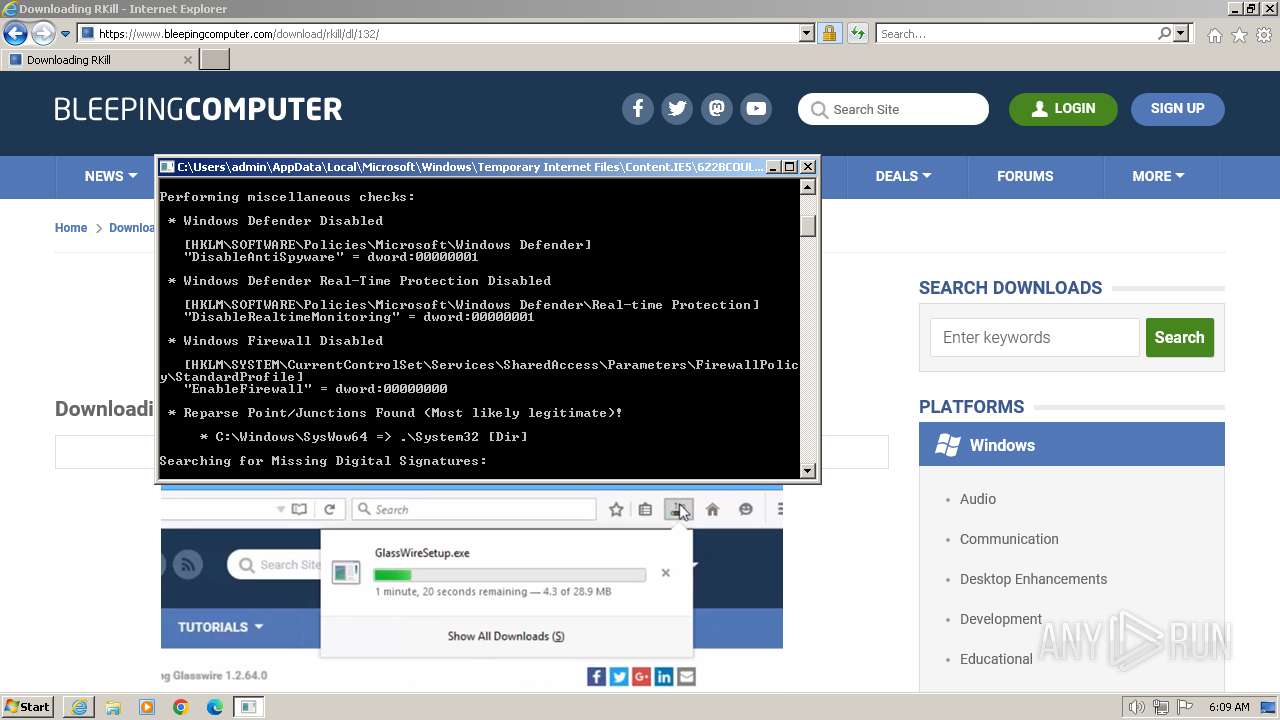Close the Downloading RKill tab
This screenshot has width=1280, height=720.
tap(187, 60)
